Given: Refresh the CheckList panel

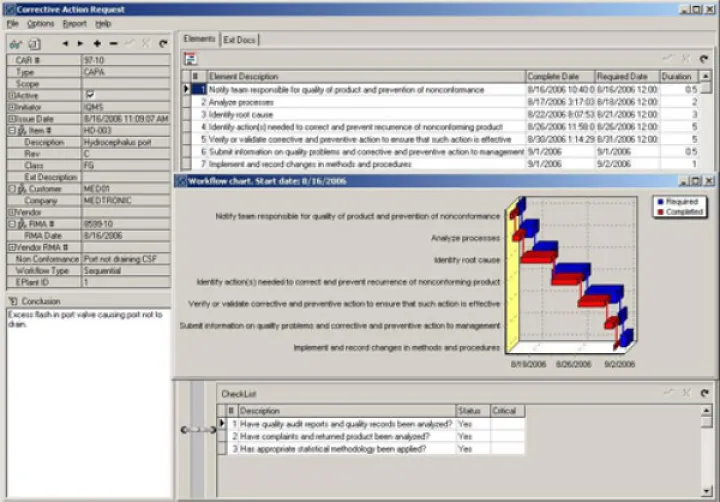Looking at the screenshot, I should (704, 394).
